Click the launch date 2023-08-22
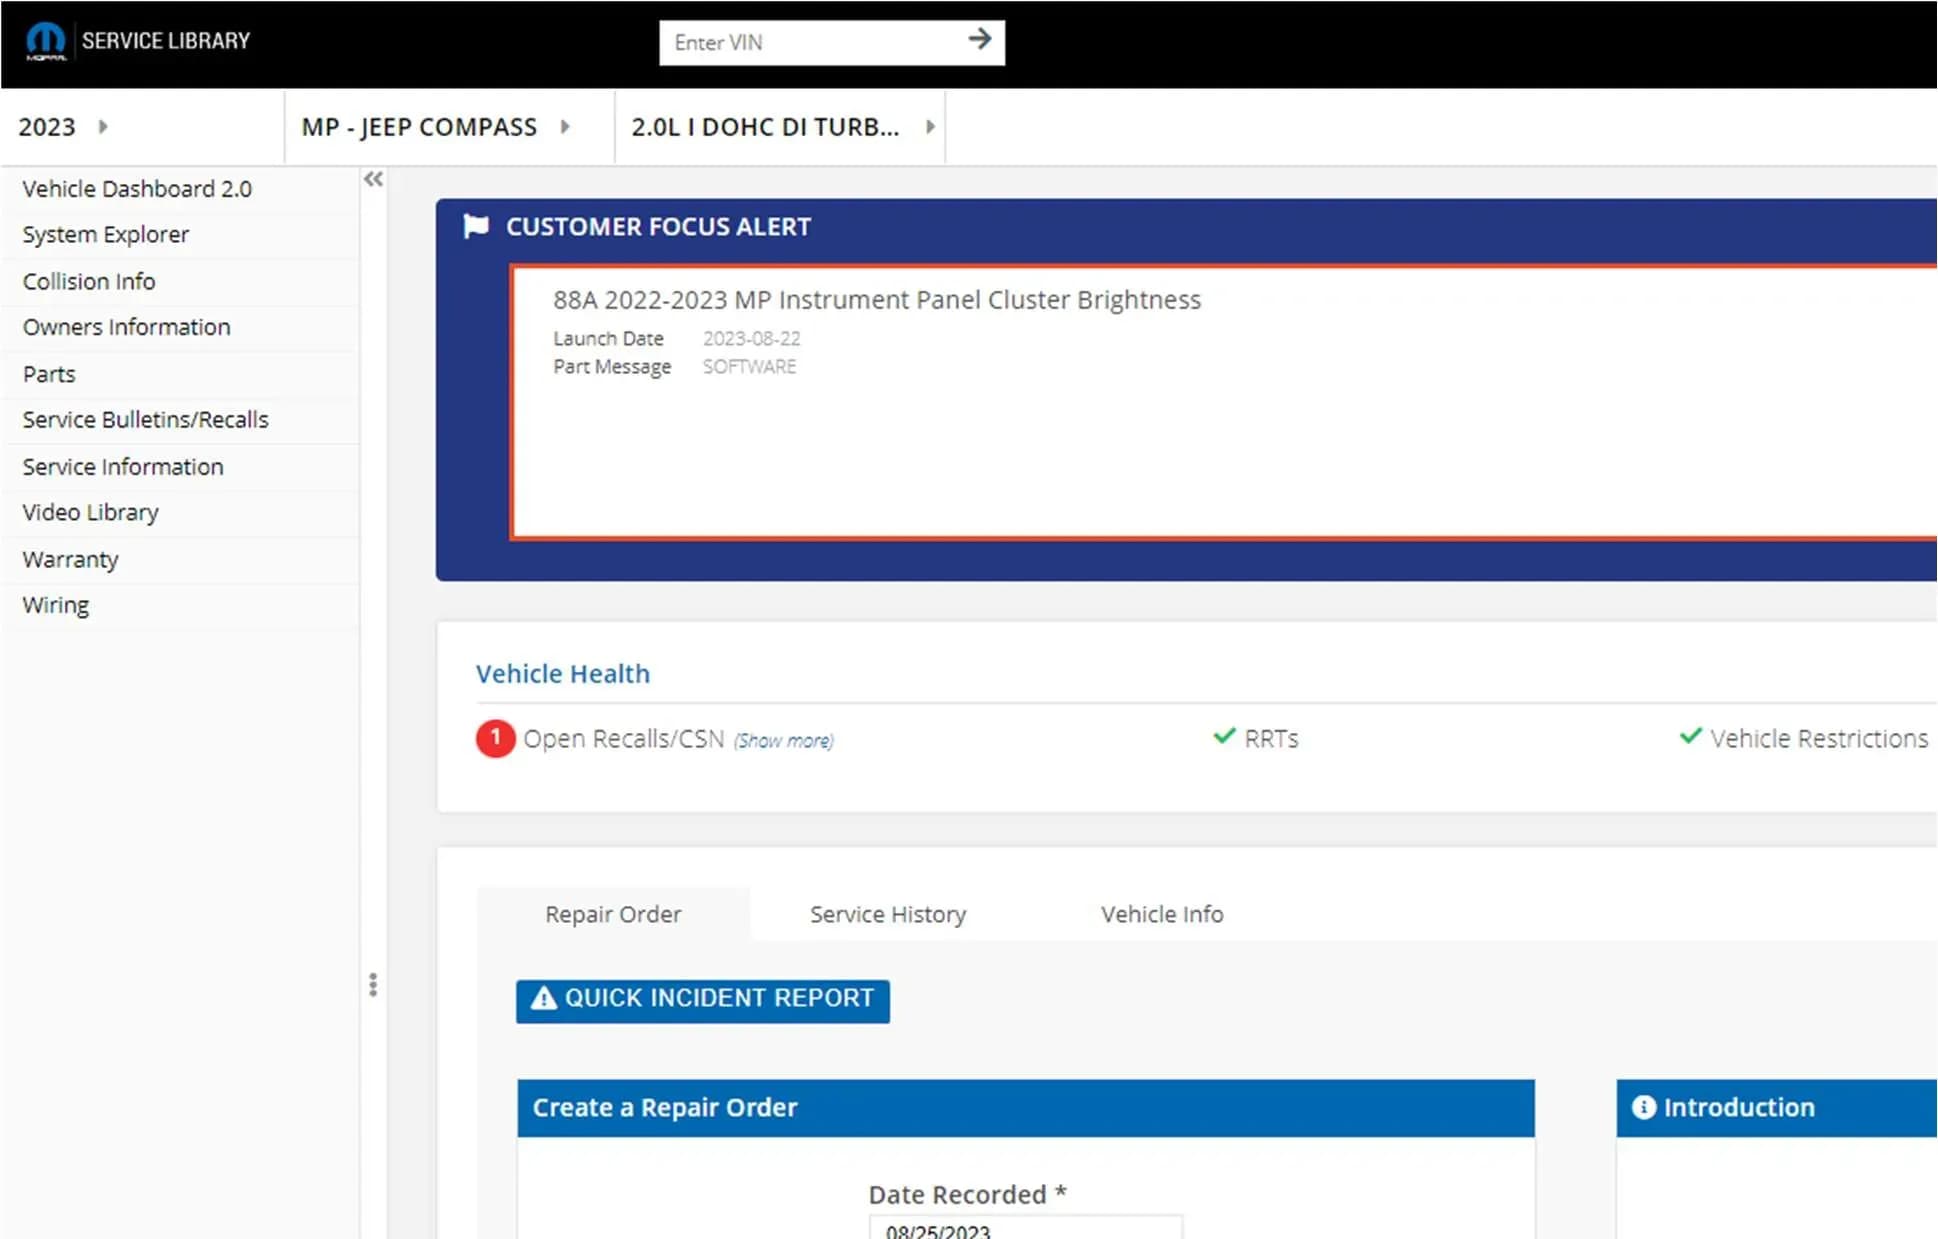The image size is (1938, 1239). coord(752,339)
